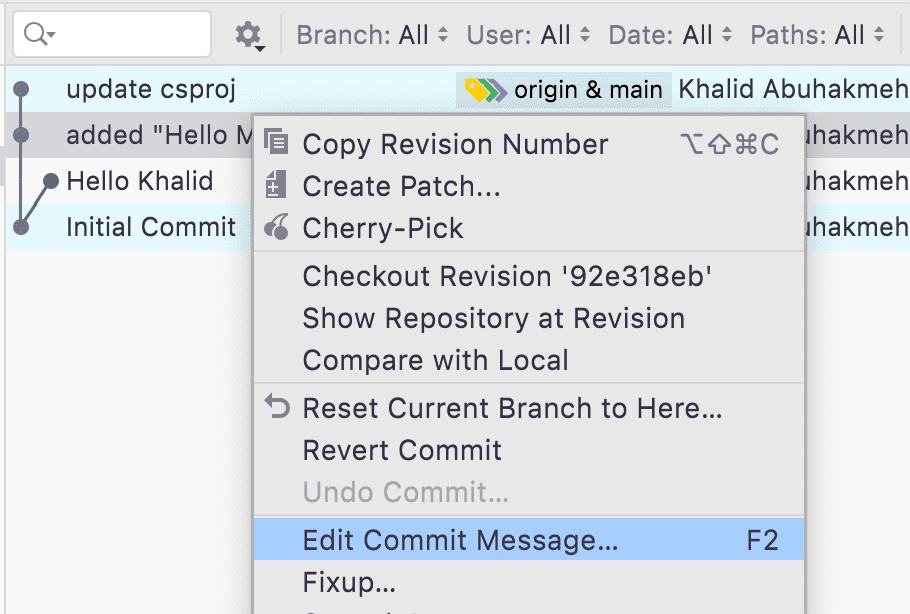Click the Reset Current Branch arrow icon
The image size is (910, 614).
277,406
